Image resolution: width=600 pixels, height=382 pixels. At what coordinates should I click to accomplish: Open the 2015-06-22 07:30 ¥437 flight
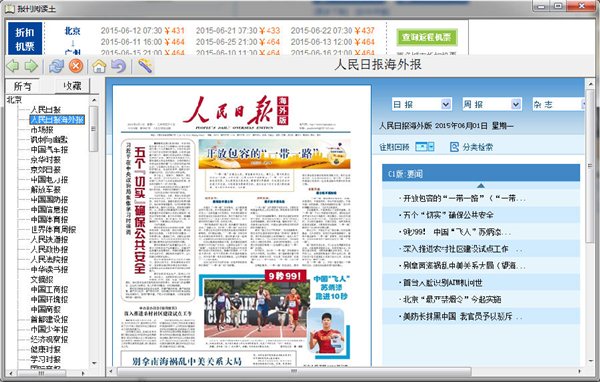coord(332,31)
